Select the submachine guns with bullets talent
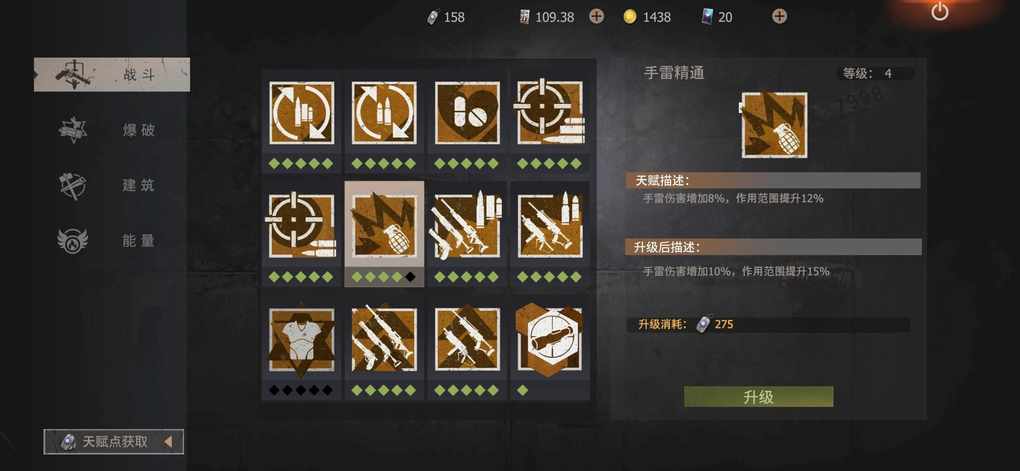 click(x=550, y=225)
